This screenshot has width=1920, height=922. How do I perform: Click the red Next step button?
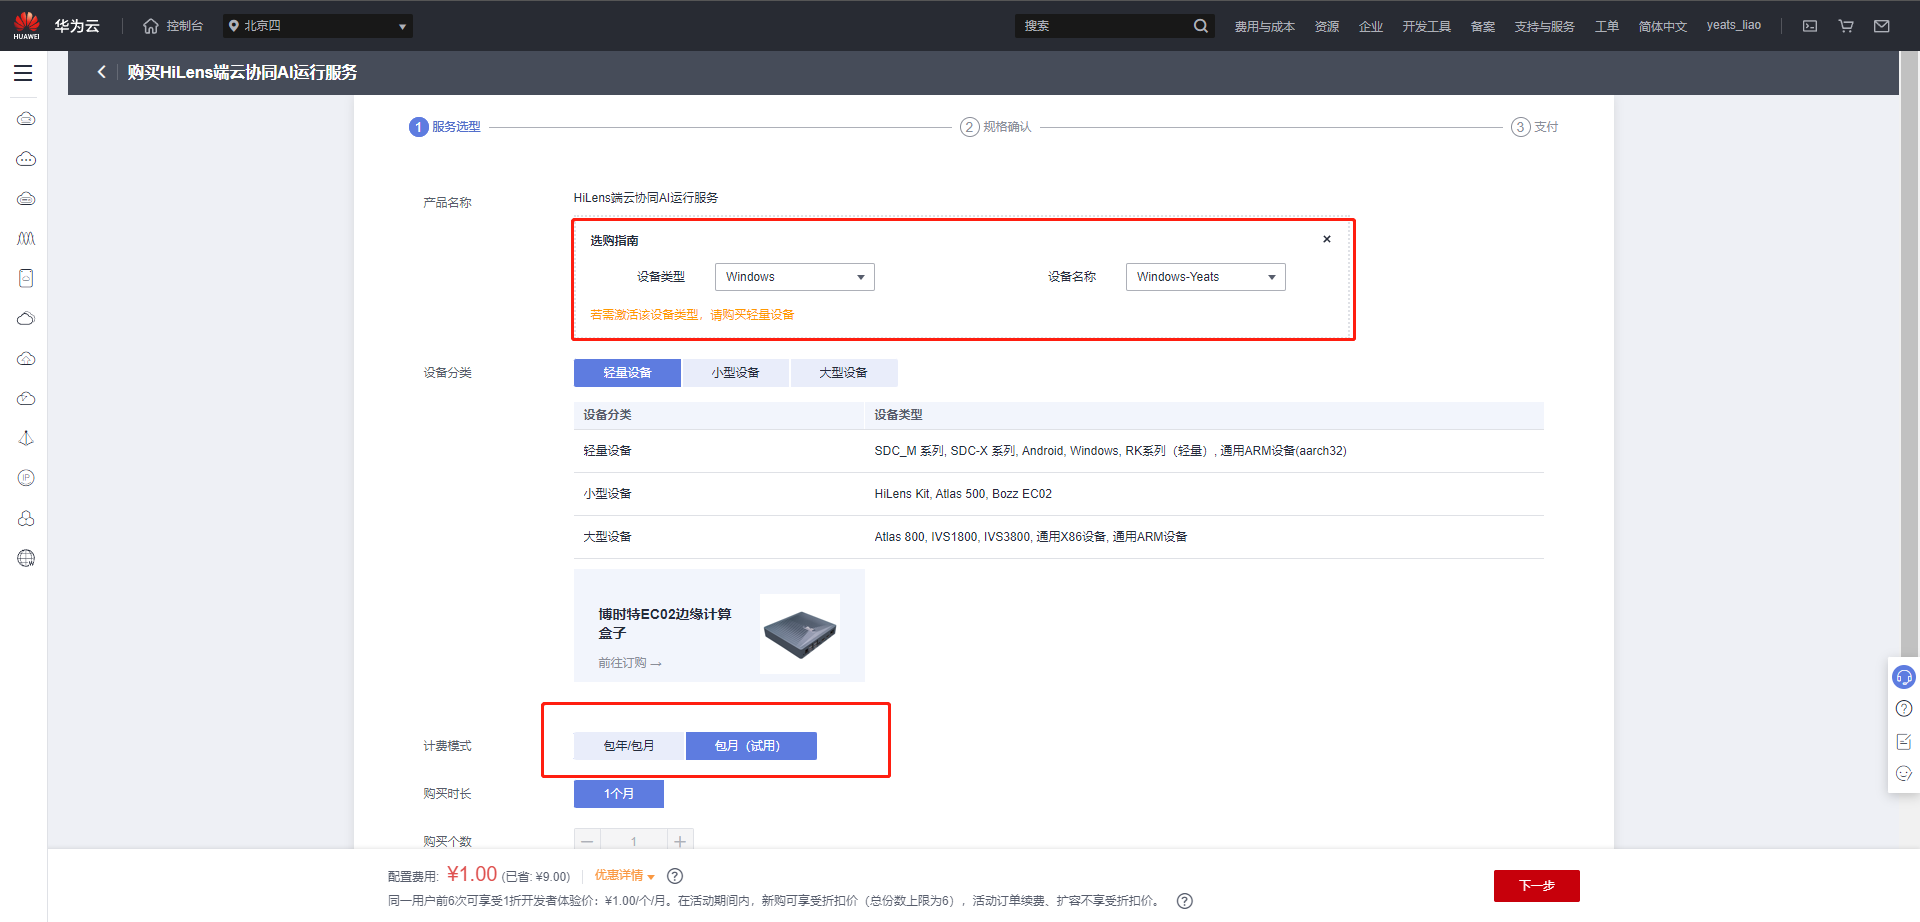coord(1537,886)
